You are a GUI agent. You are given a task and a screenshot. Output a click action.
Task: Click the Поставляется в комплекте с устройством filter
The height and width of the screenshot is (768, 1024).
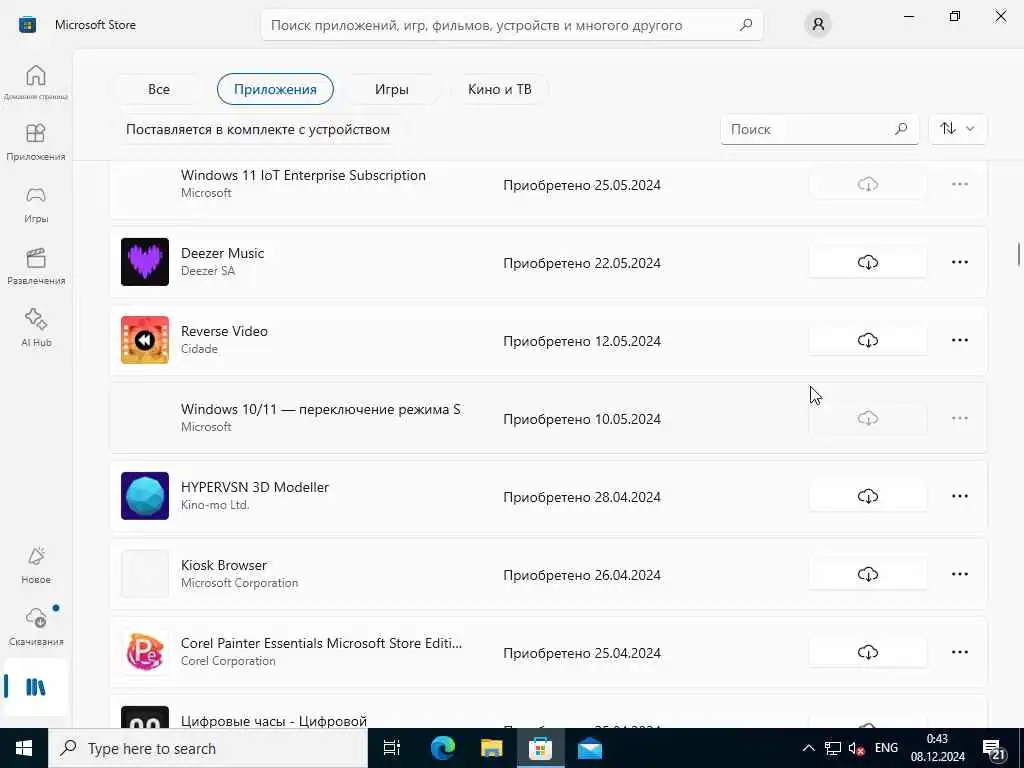(x=258, y=129)
